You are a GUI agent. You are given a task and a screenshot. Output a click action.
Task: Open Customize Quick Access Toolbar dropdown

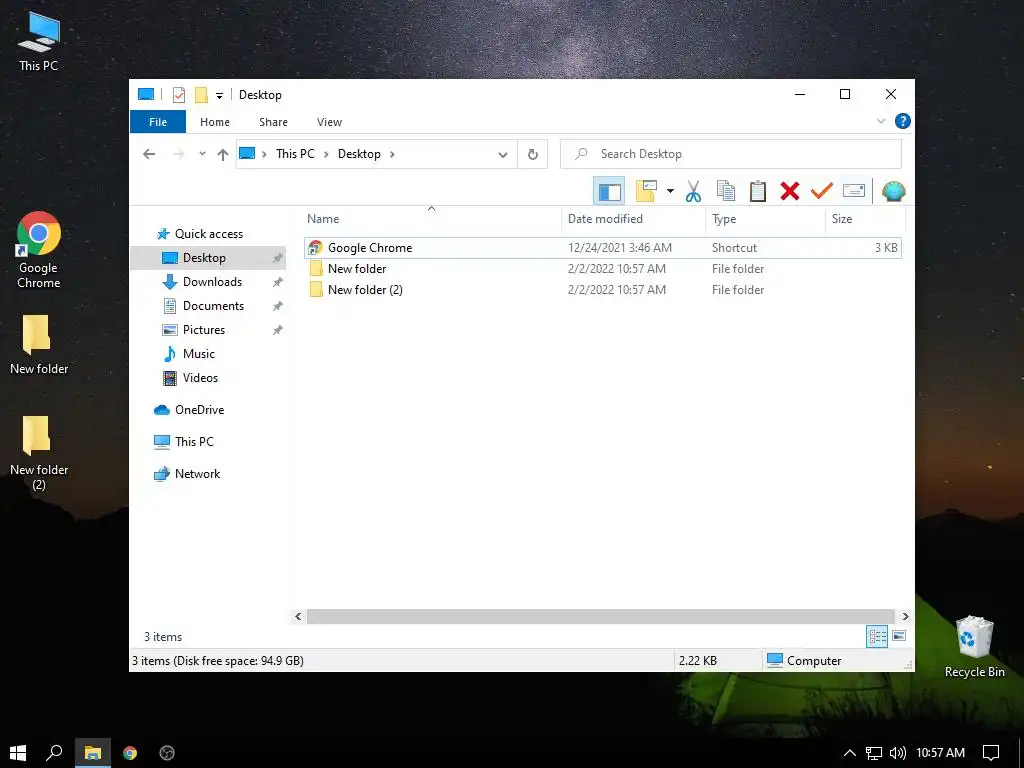click(219, 95)
